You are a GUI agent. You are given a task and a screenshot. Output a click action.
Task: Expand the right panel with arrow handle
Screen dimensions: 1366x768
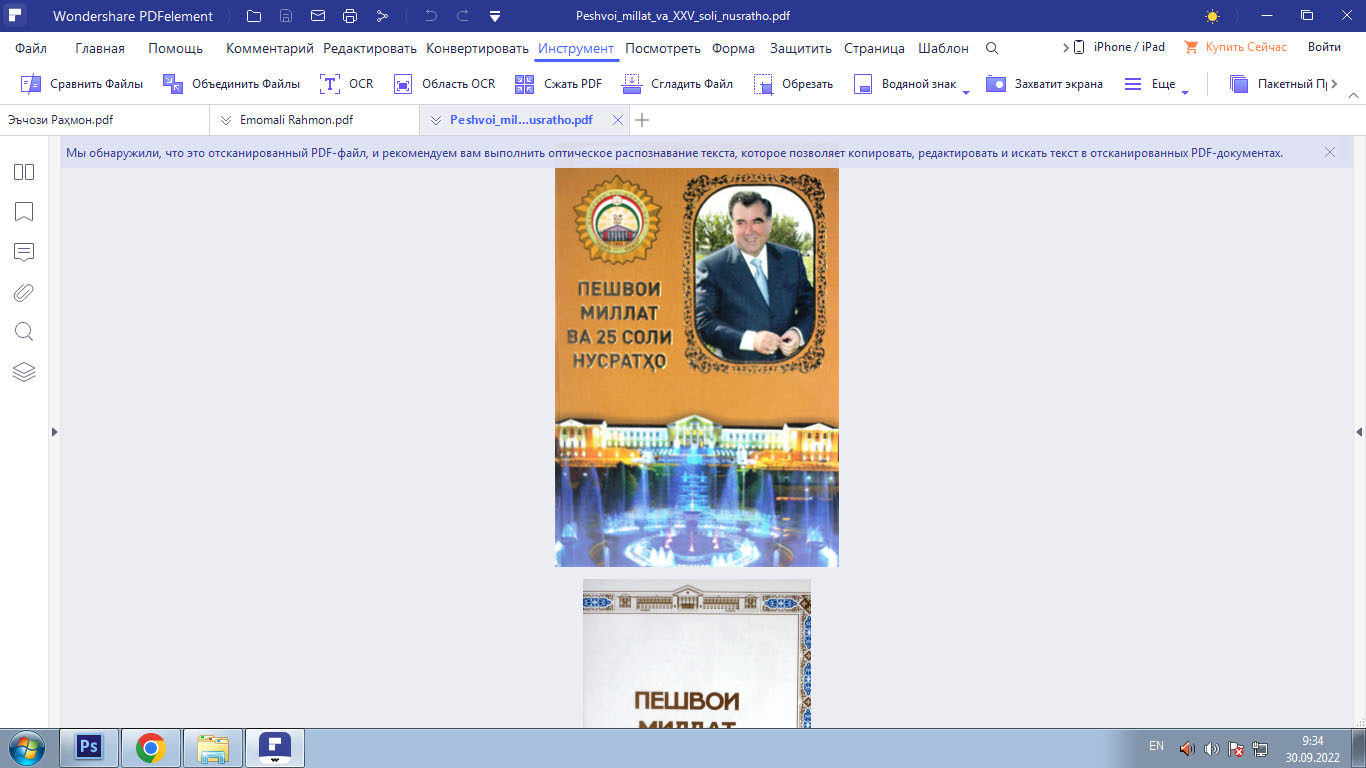1359,432
